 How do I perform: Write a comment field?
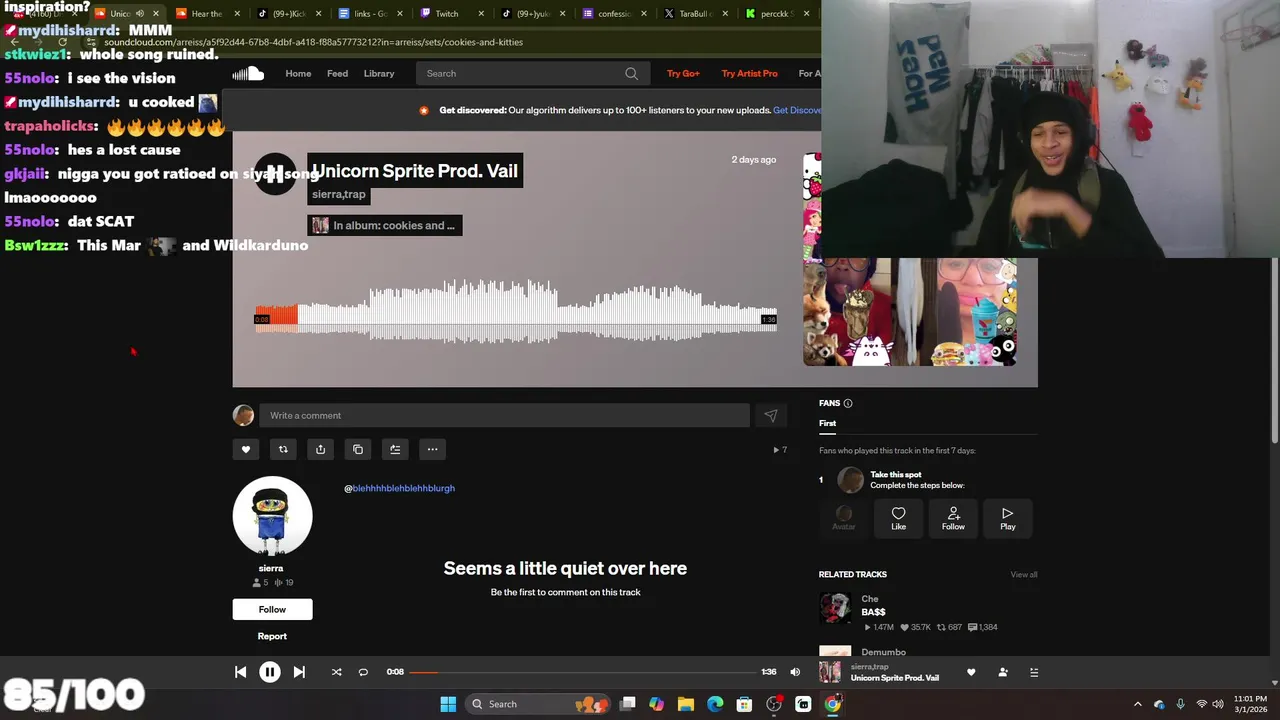coord(504,415)
